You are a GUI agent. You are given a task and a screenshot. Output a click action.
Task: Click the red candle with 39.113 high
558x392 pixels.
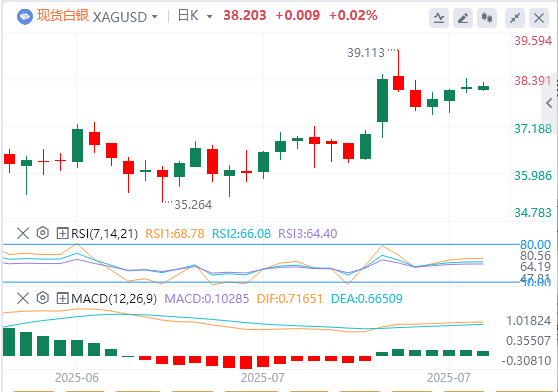coord(399,83)
